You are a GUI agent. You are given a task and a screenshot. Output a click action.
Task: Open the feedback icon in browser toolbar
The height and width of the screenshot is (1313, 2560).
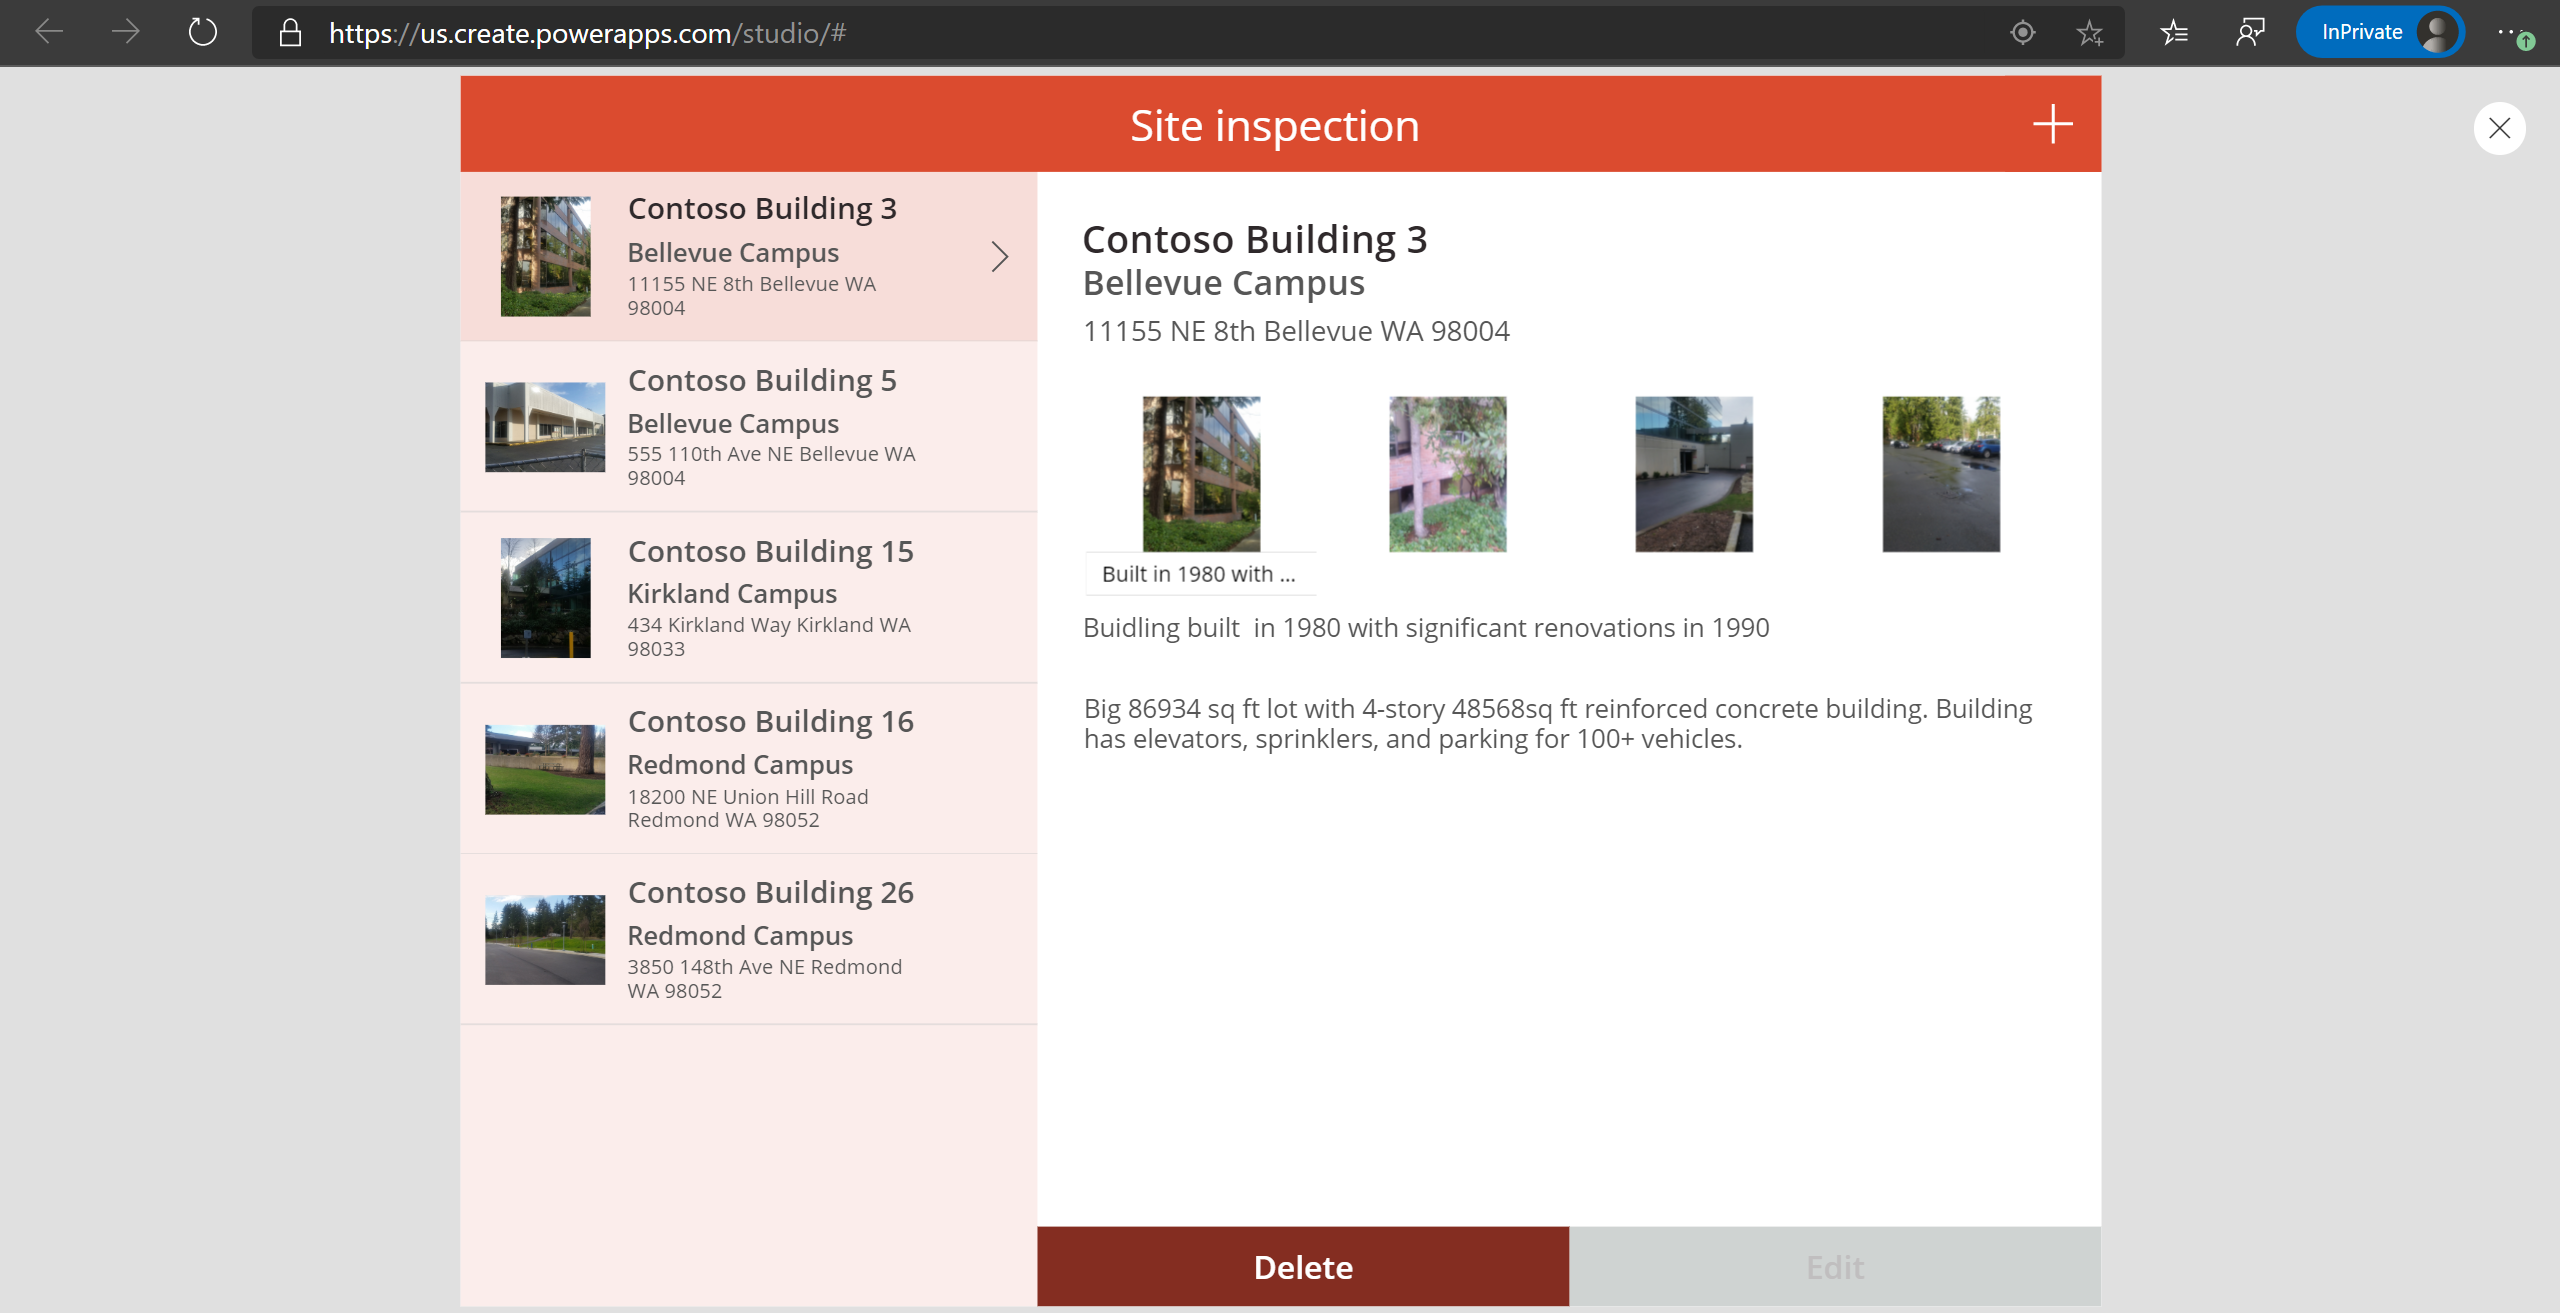click(2250, 33)
